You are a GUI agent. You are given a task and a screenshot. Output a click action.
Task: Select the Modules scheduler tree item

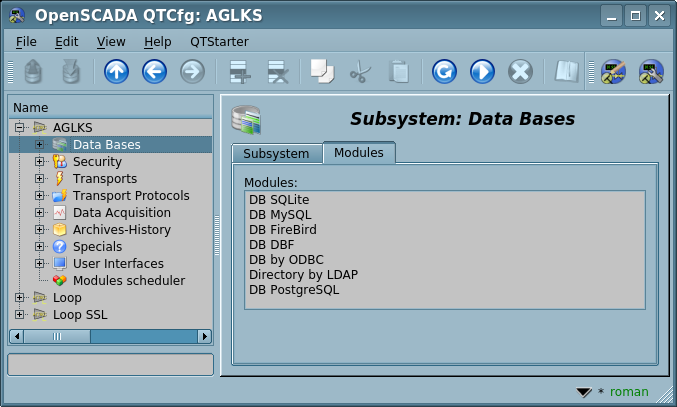(128, 281)
